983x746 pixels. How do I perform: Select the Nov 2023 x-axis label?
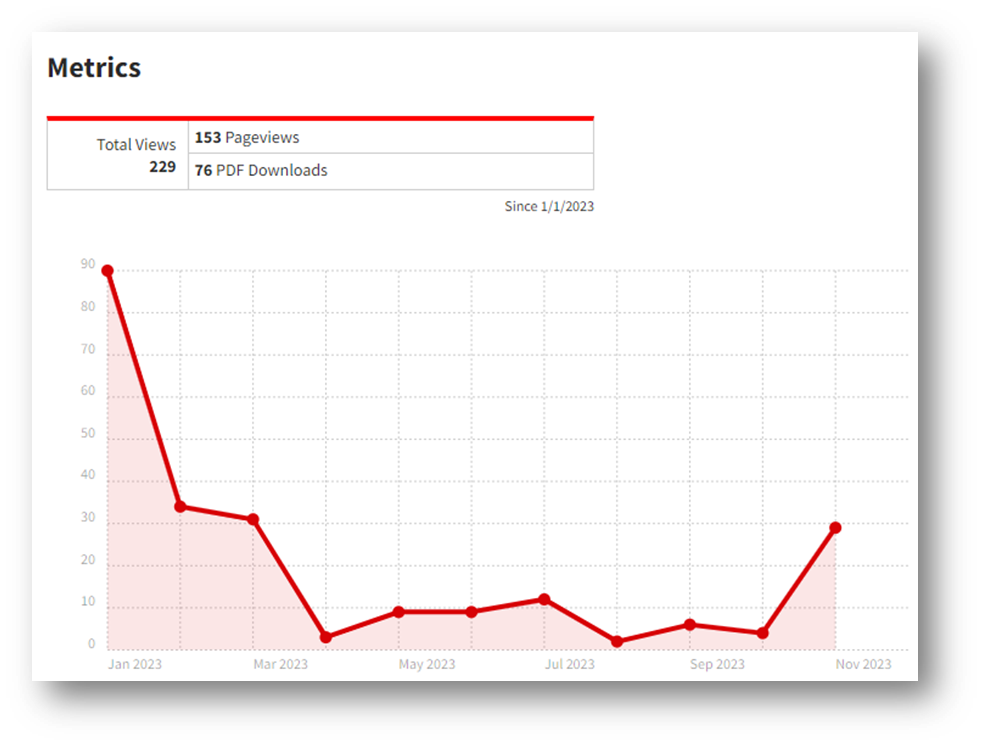click(863, 665)
